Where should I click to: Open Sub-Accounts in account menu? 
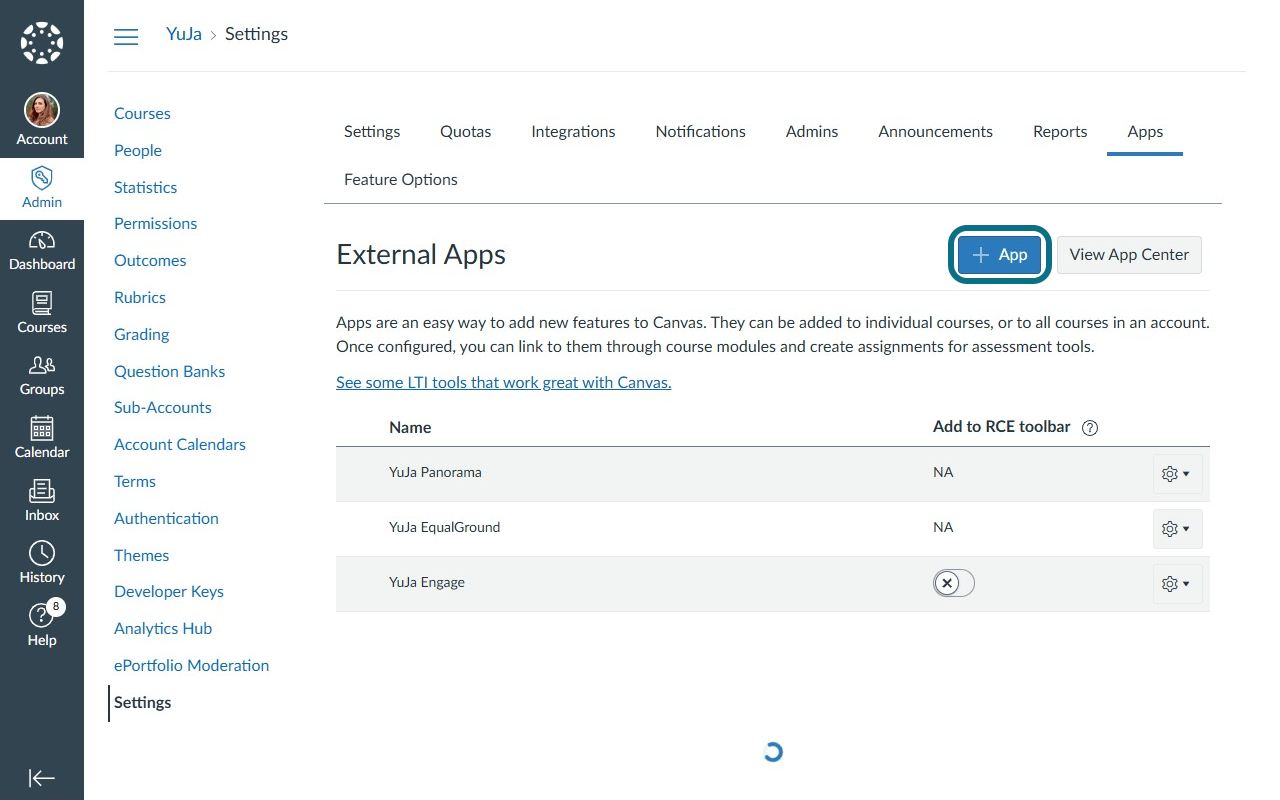(163, 408)
